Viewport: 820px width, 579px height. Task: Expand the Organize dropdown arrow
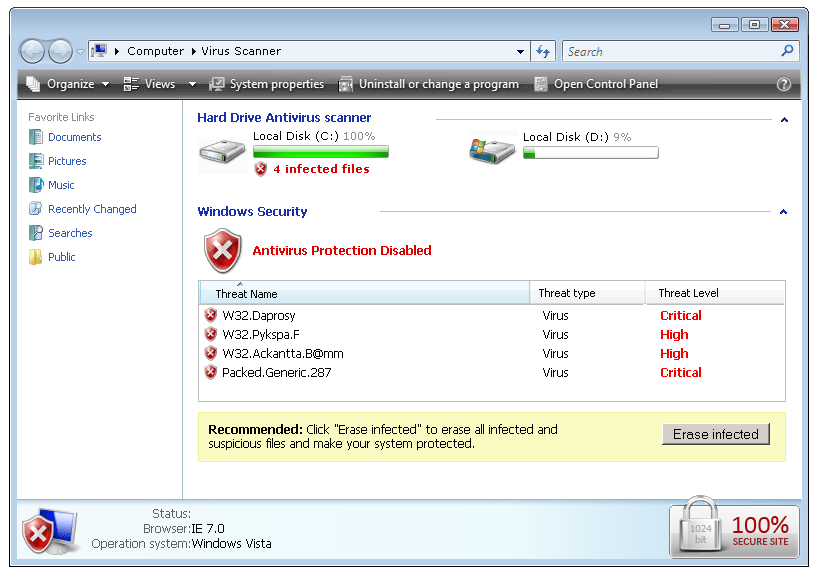pyautogui.click(x=106, y=84)
